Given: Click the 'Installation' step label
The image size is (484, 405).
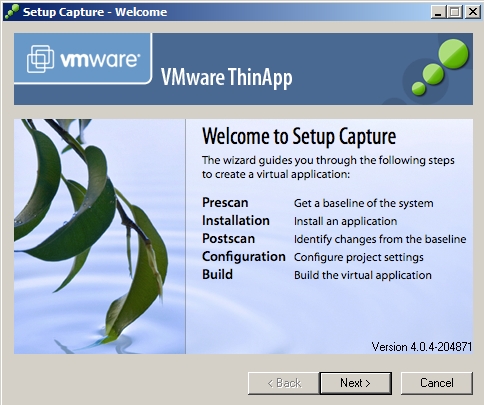Looking at the screenshot, I should click(236, 221).
